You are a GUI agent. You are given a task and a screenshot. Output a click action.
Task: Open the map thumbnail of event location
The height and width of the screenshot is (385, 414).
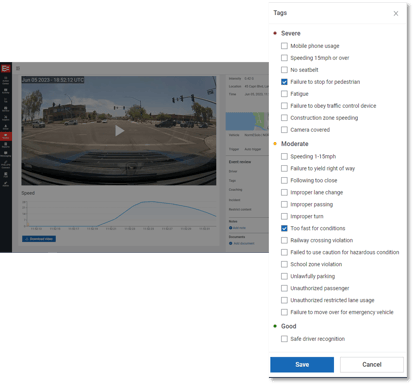(x=247, y=122)
